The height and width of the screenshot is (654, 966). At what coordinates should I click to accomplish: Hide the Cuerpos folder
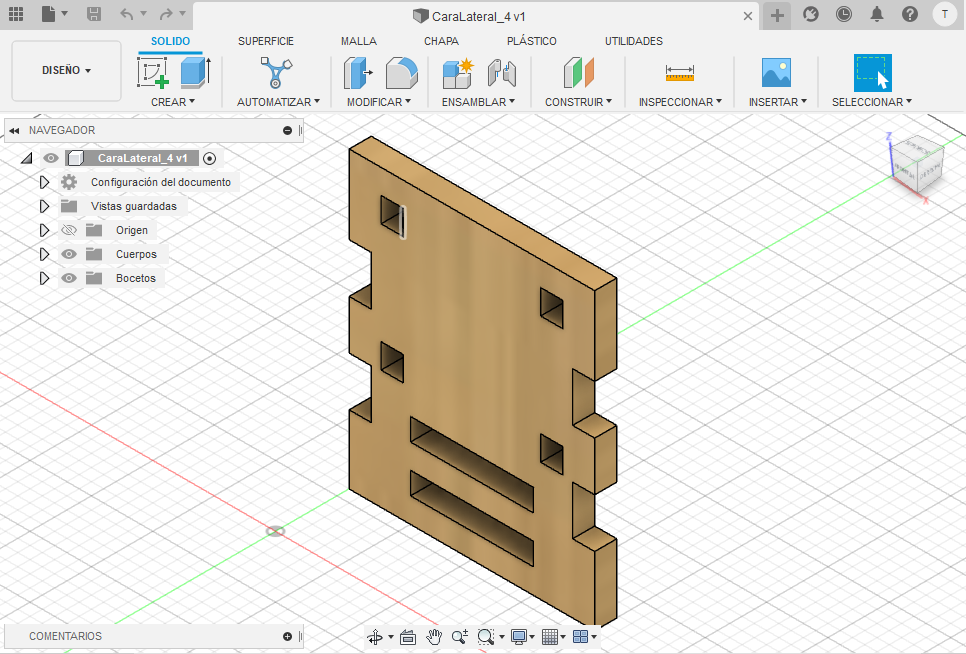(x=69, y=254)
